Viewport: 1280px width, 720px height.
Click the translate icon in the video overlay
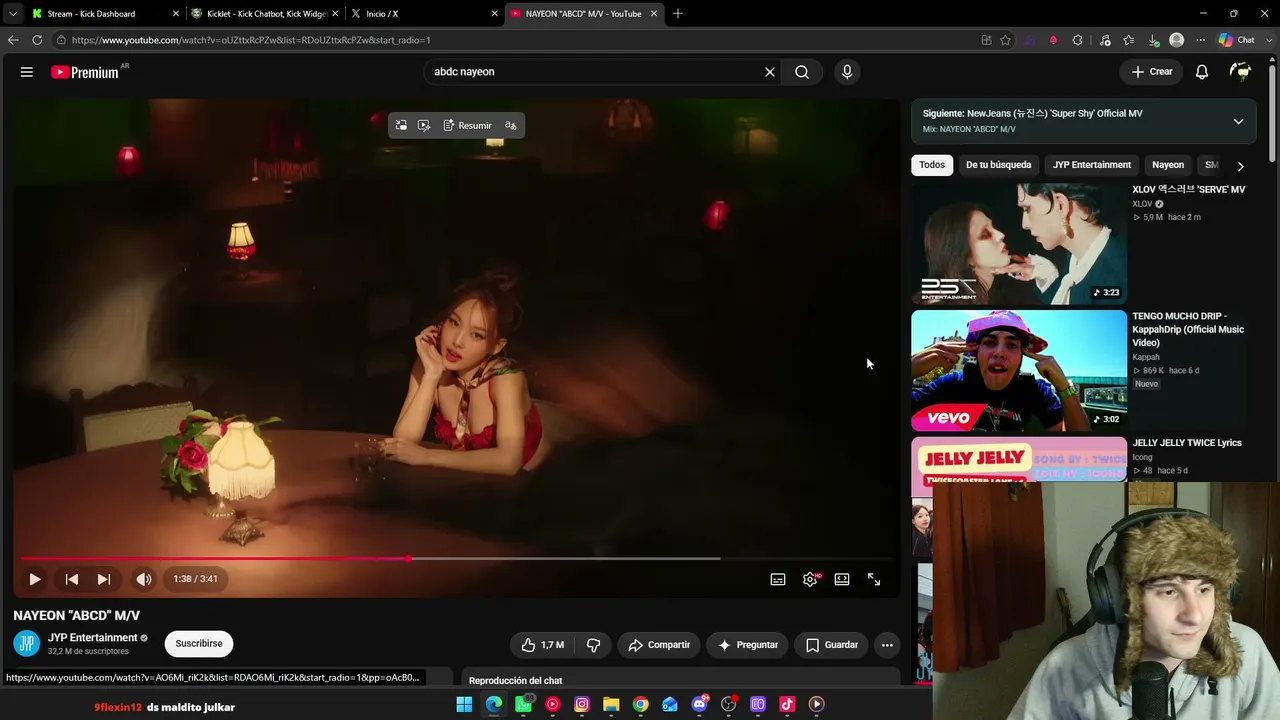click(x=511, y=125)
